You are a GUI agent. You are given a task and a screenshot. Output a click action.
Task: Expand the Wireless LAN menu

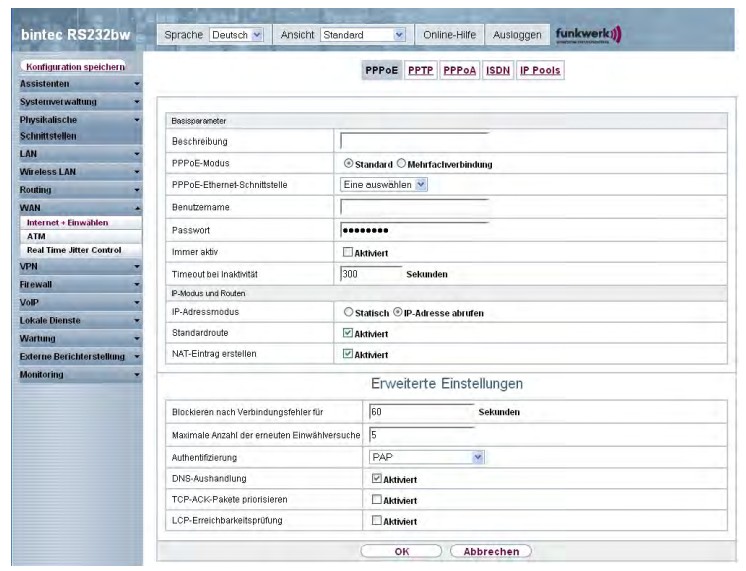tap(80, 172)
